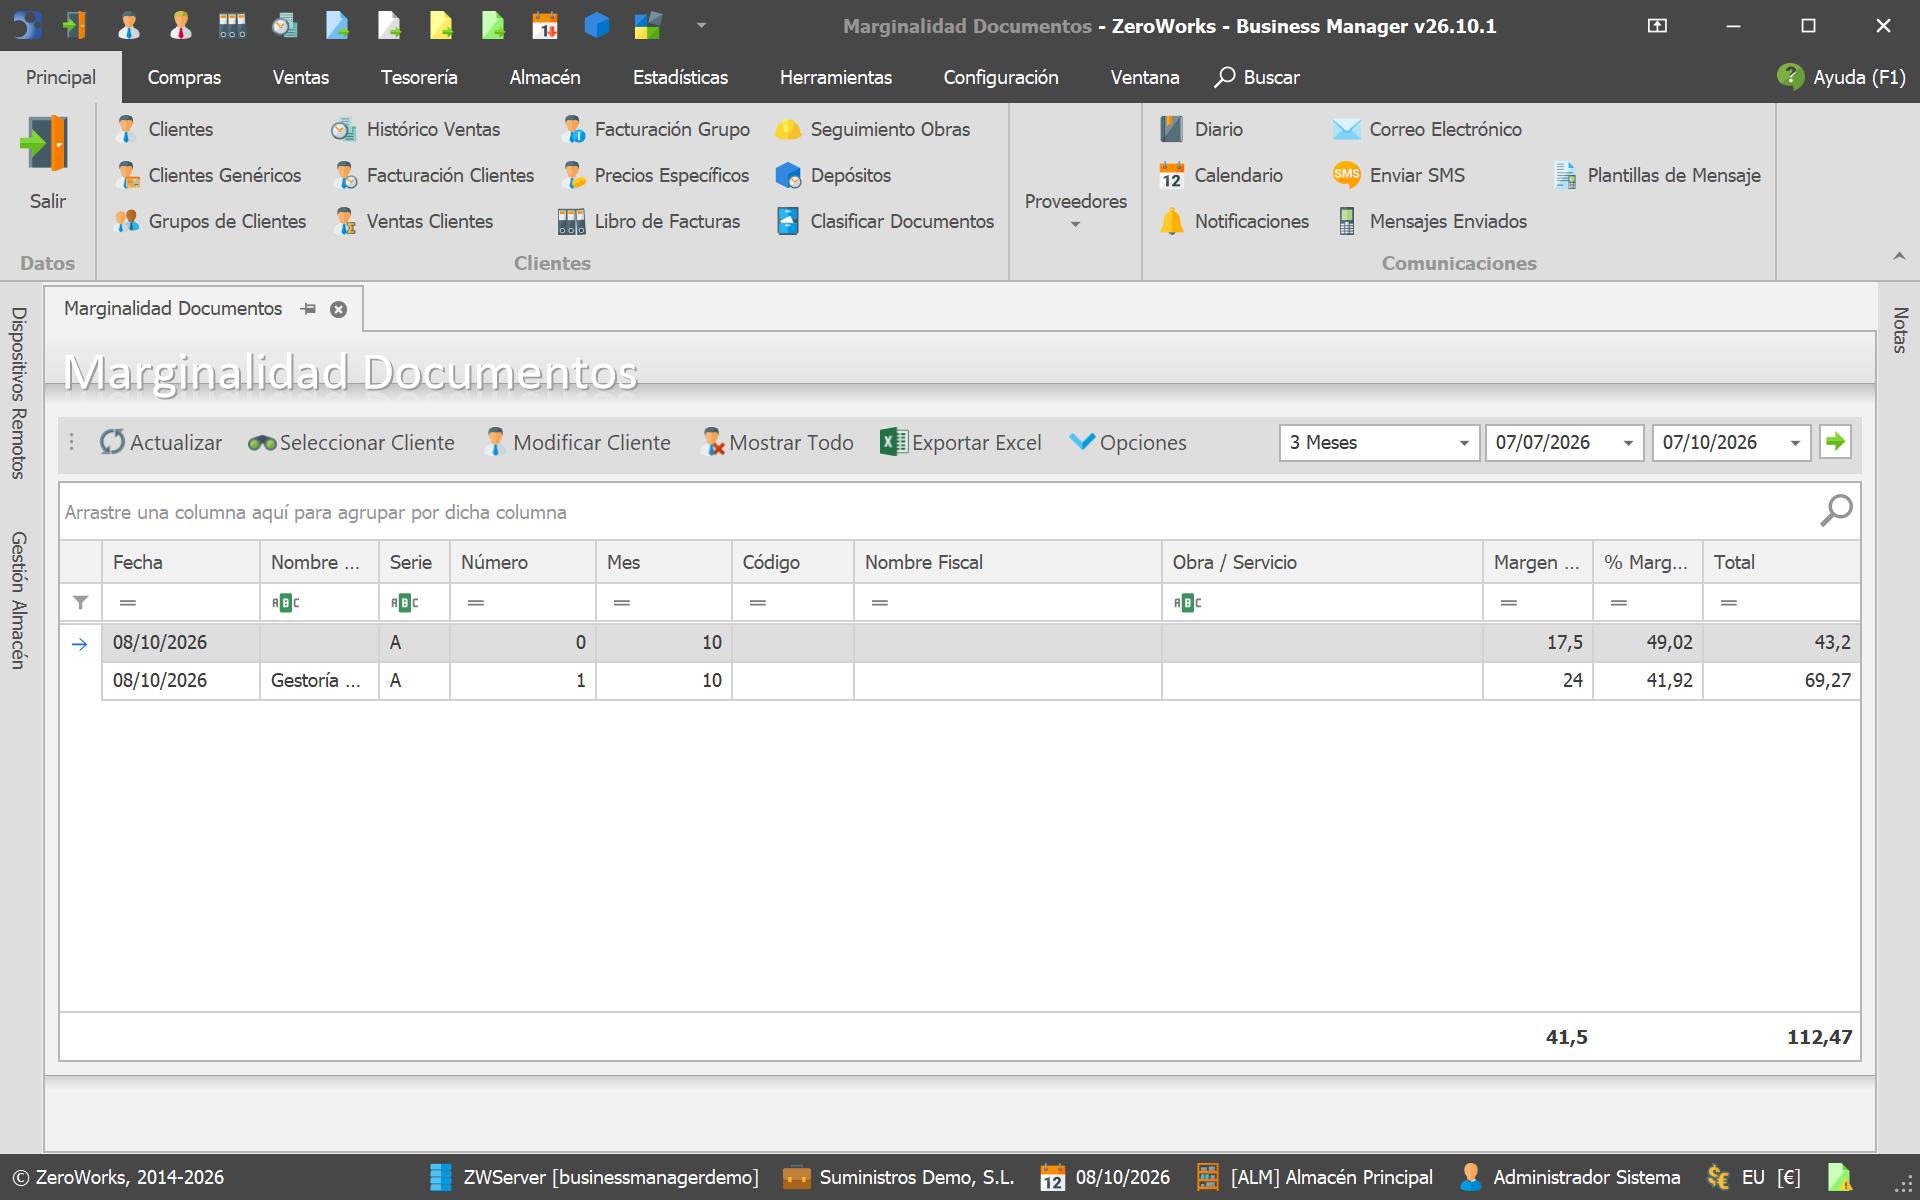The image size is (1920, 1200).
Task: Click the Nombre Fiscal filter cell
Action: point(1007,602)
